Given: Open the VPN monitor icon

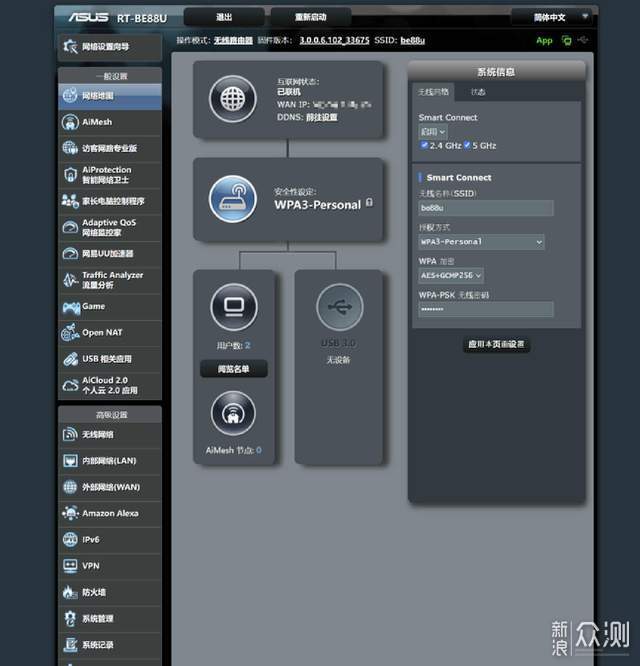Looking at the screenshot, I should click(70, 566).
